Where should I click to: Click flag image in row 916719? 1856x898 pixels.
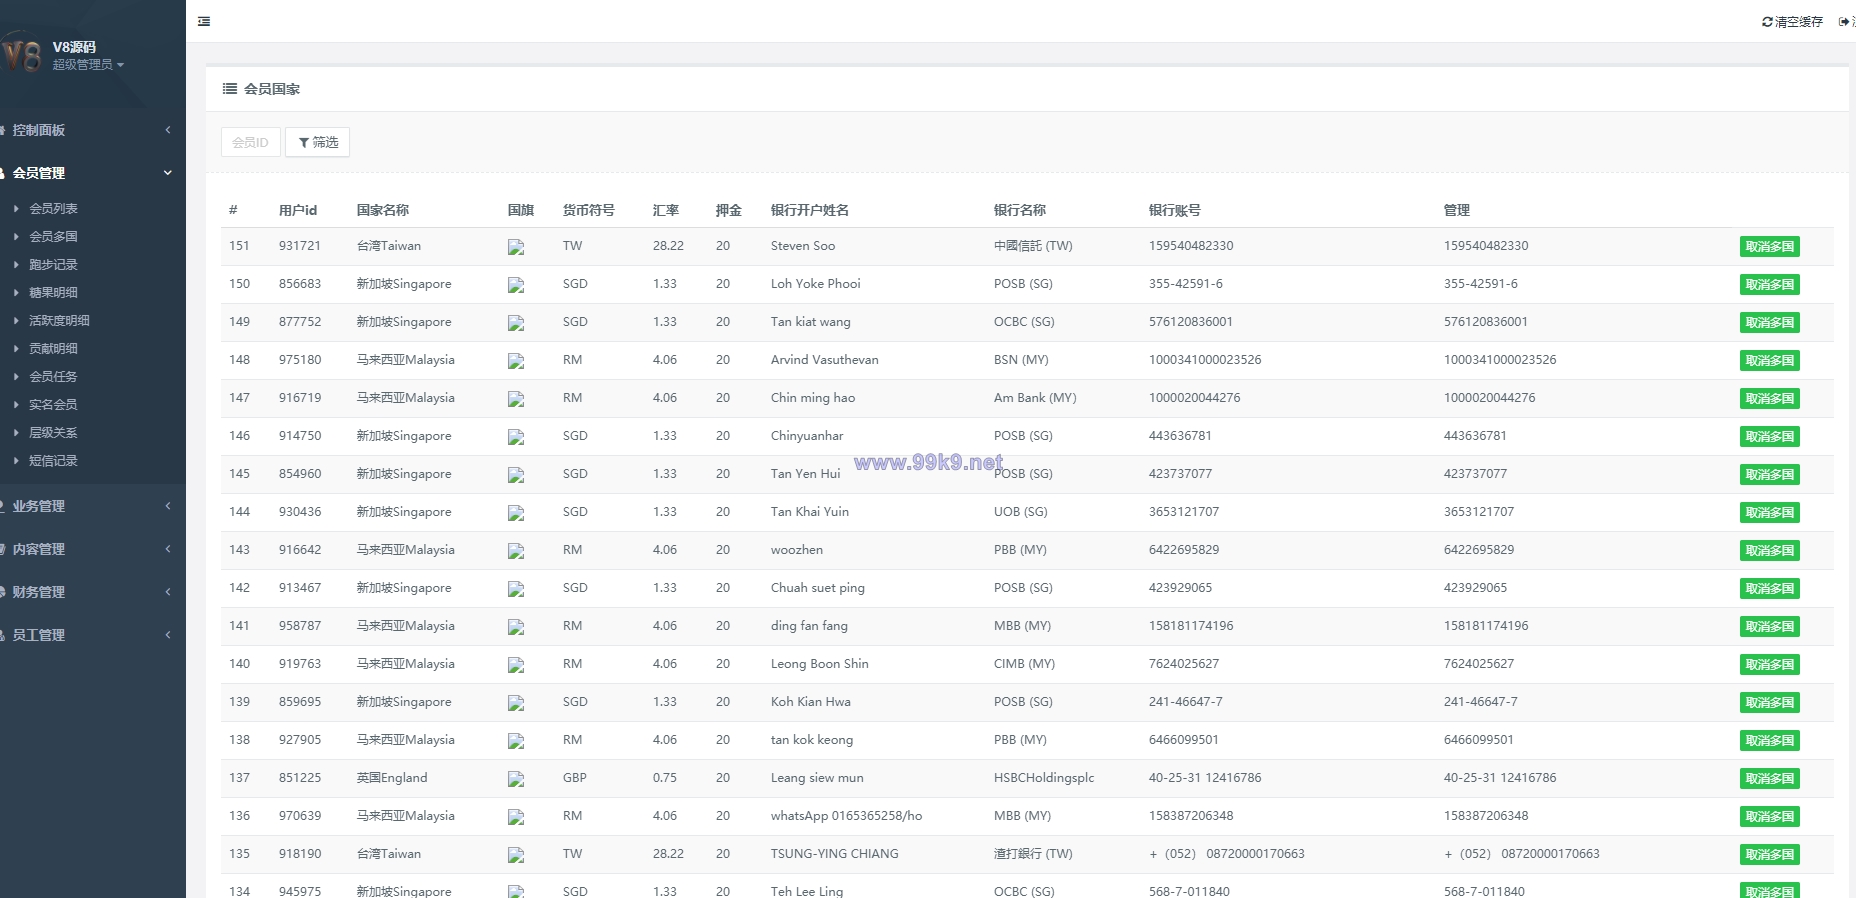pos(516,399)
